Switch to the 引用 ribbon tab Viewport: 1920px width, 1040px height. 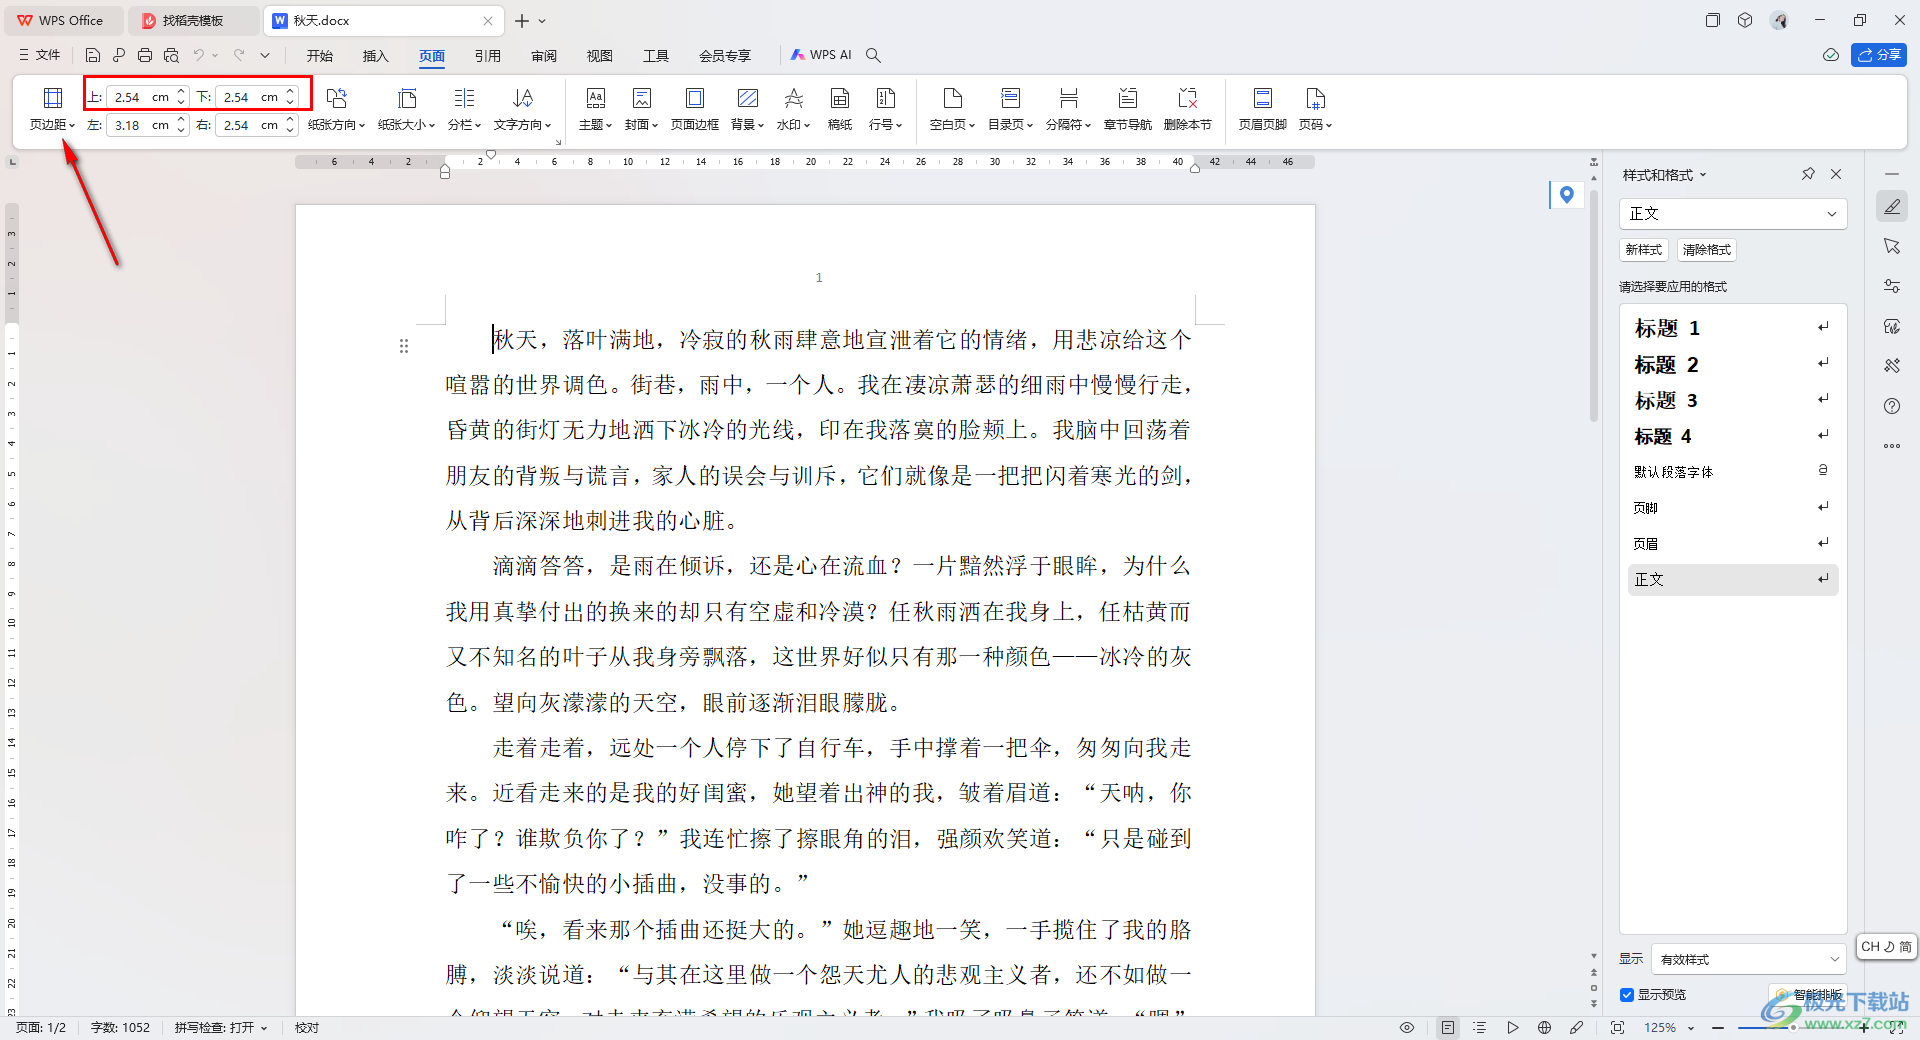click(x=488, y=56)
